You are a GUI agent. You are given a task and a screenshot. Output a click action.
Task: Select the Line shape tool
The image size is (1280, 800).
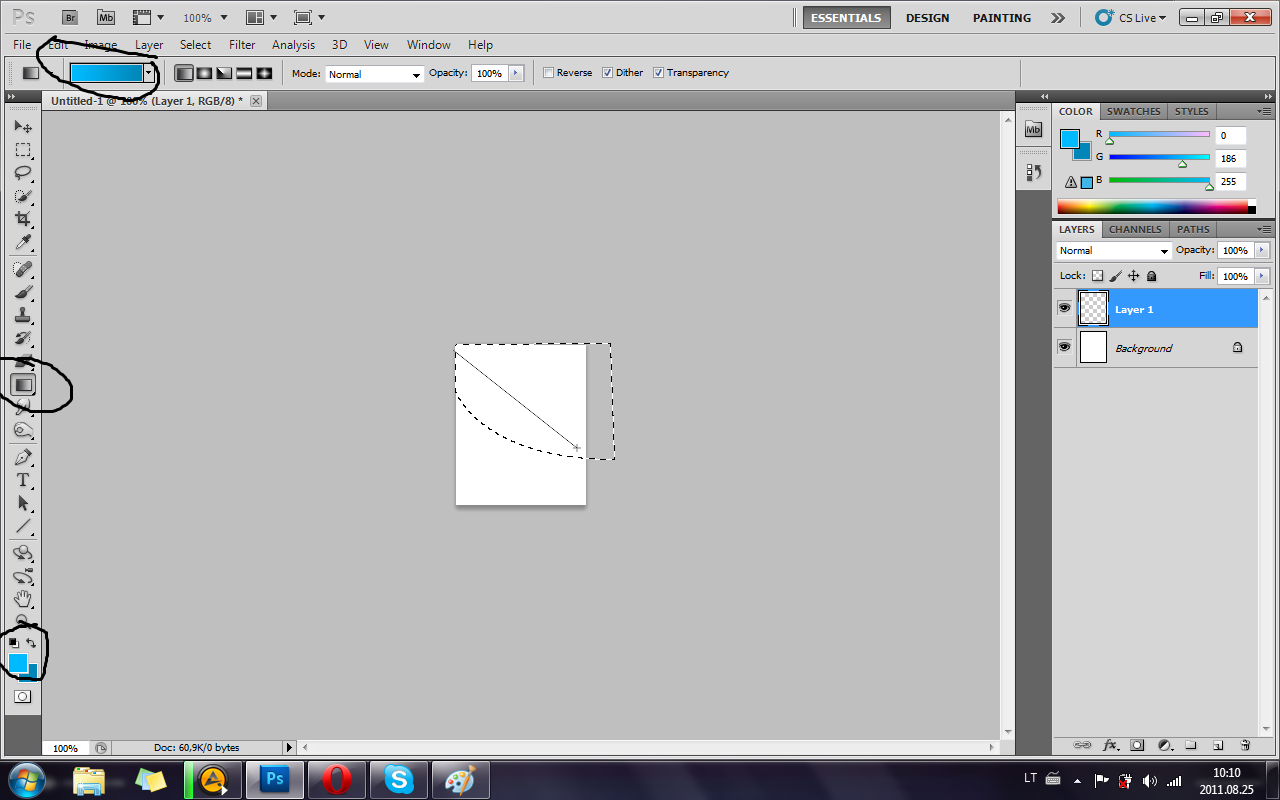click(23, 526)
